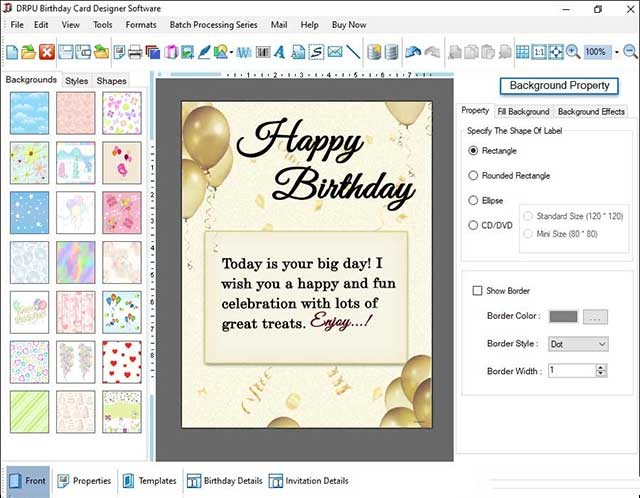
Task: Select the Ellipse label shape
Action: (474, 201)
